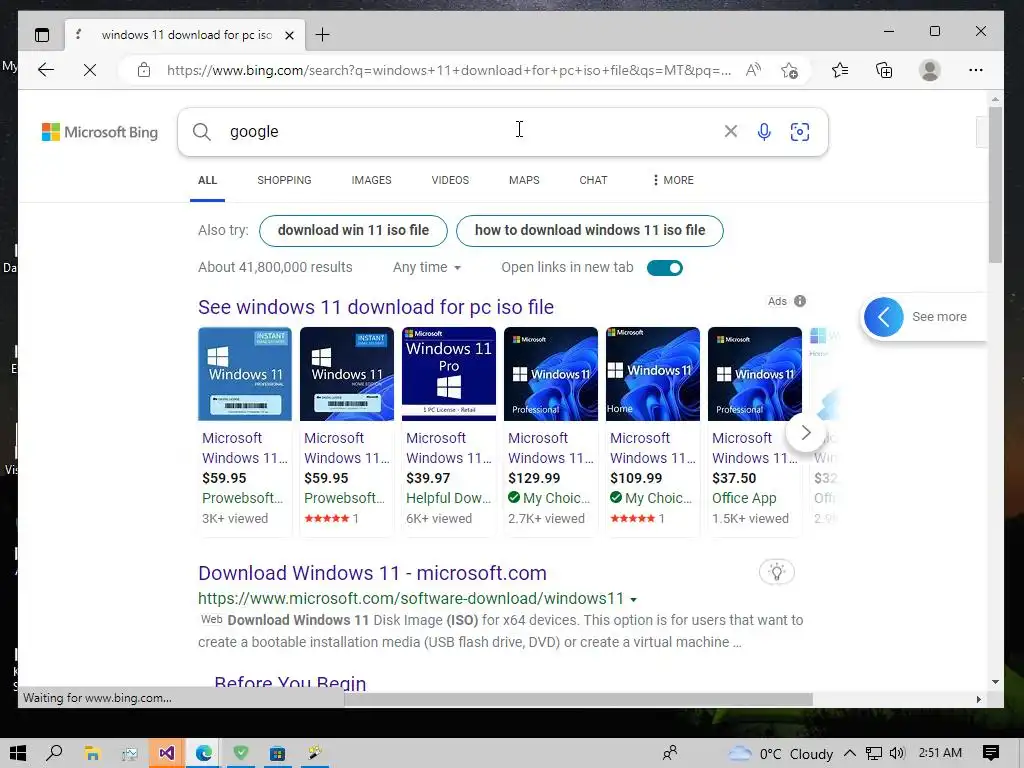The height and width of the screenshot is (768, 1024).
Task: Open 'See windows 11 download for pc iso file'
Action: coord(376,307)
